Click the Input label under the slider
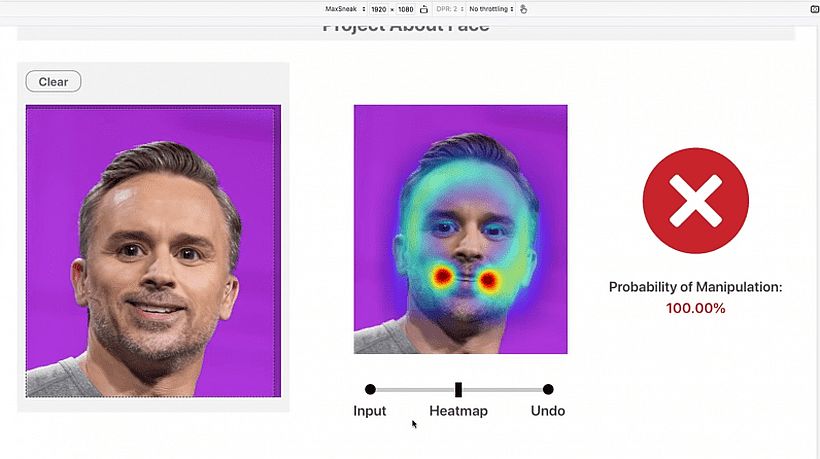 click(370, 411)
